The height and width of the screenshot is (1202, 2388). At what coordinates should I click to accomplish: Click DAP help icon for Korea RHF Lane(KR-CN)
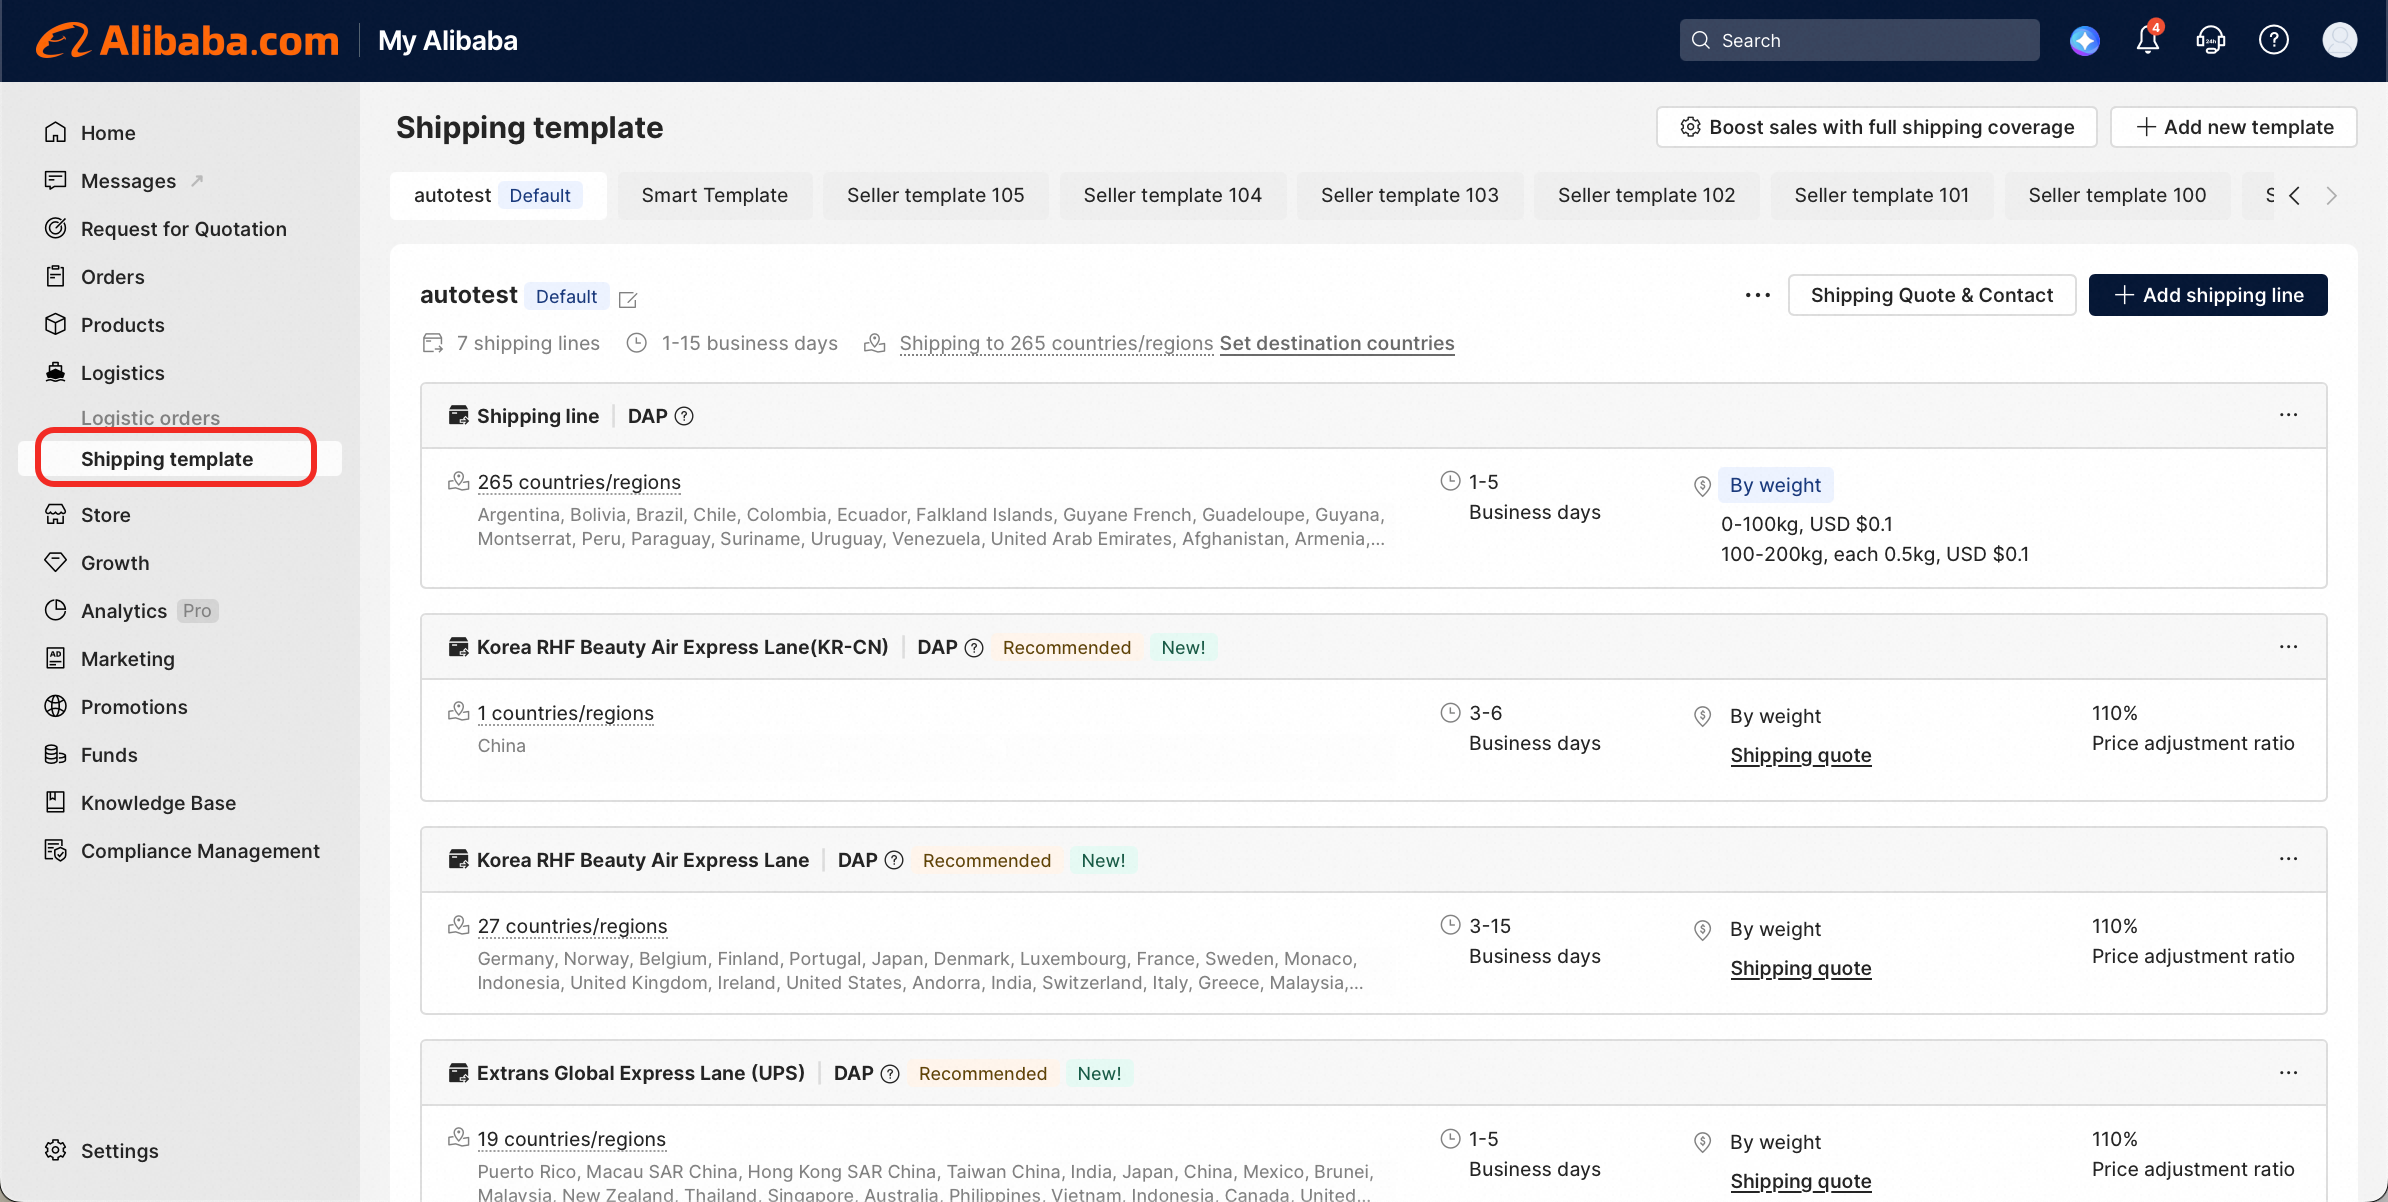[x=974, y=648]
